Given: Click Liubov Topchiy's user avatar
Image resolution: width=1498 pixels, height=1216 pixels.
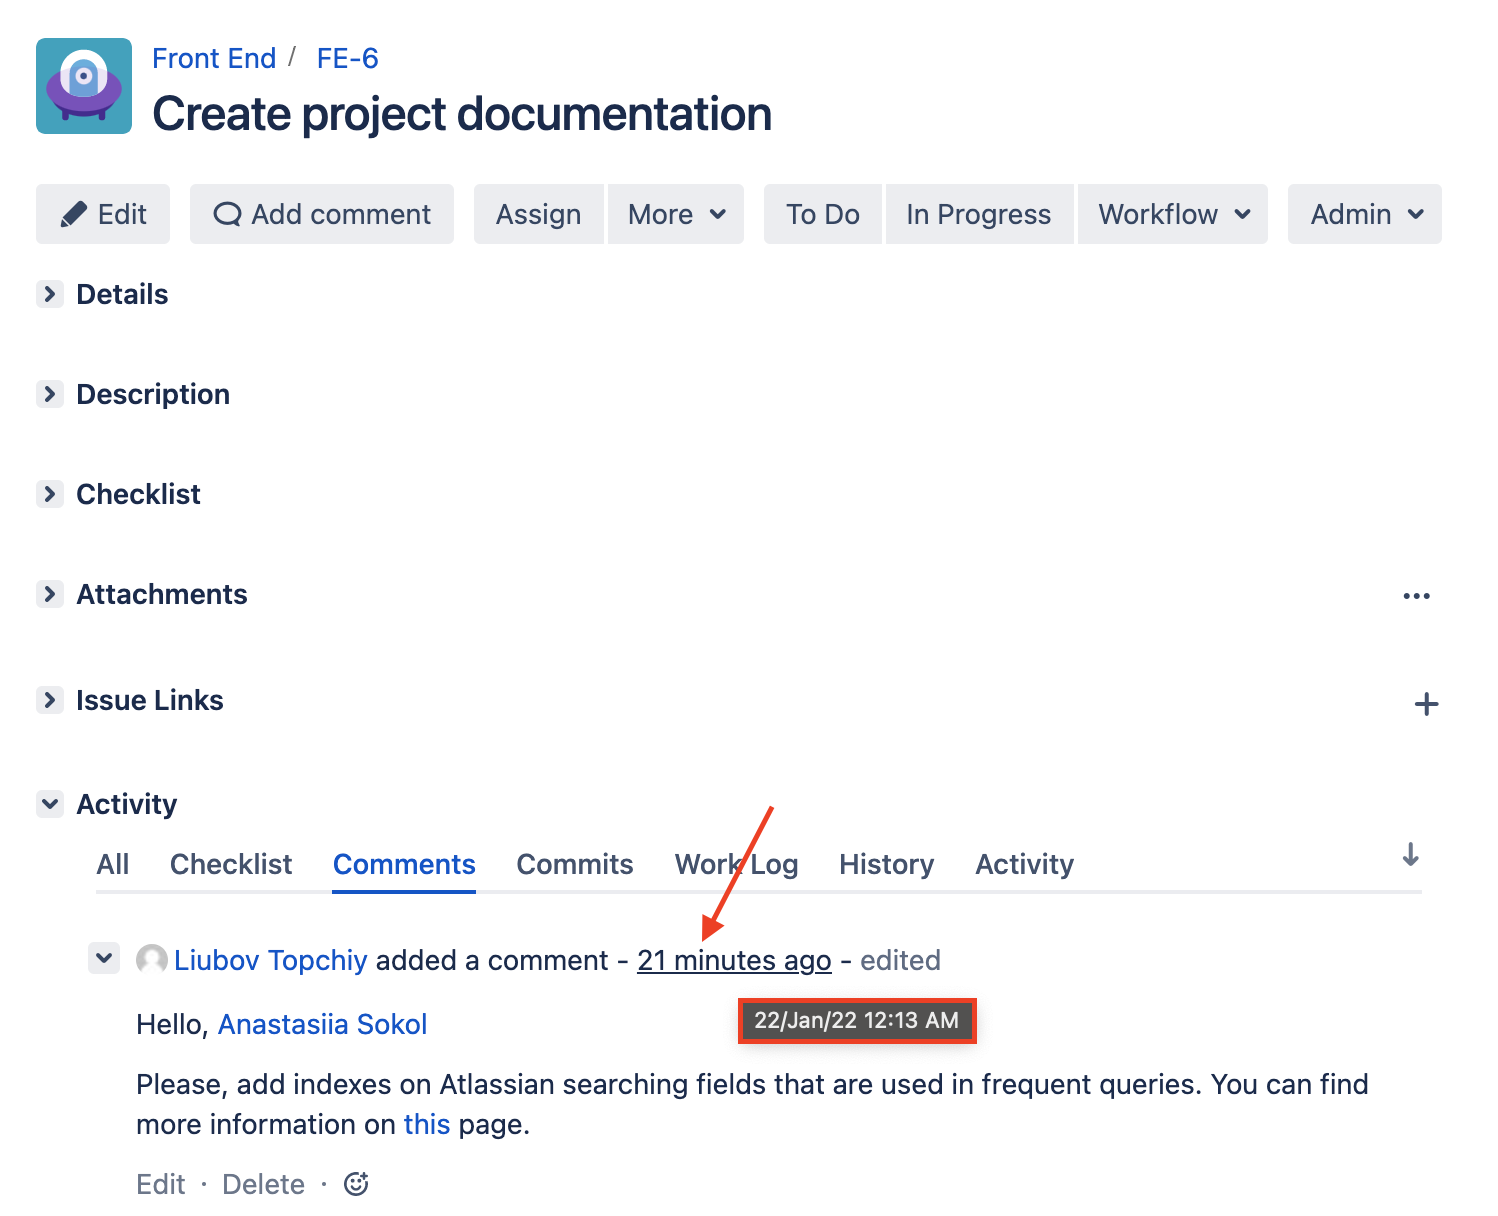Looking at the screenshot, I should (x=152, y=960).
